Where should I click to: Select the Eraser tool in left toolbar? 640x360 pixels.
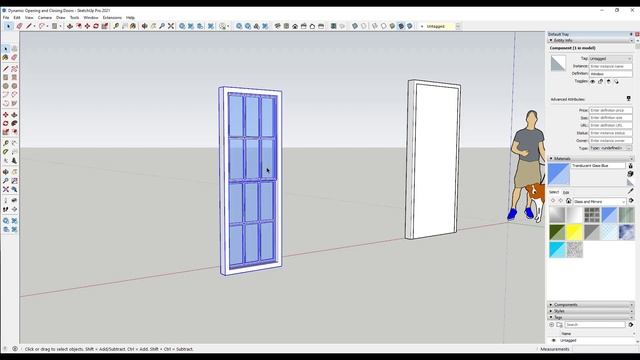(14, 58)
